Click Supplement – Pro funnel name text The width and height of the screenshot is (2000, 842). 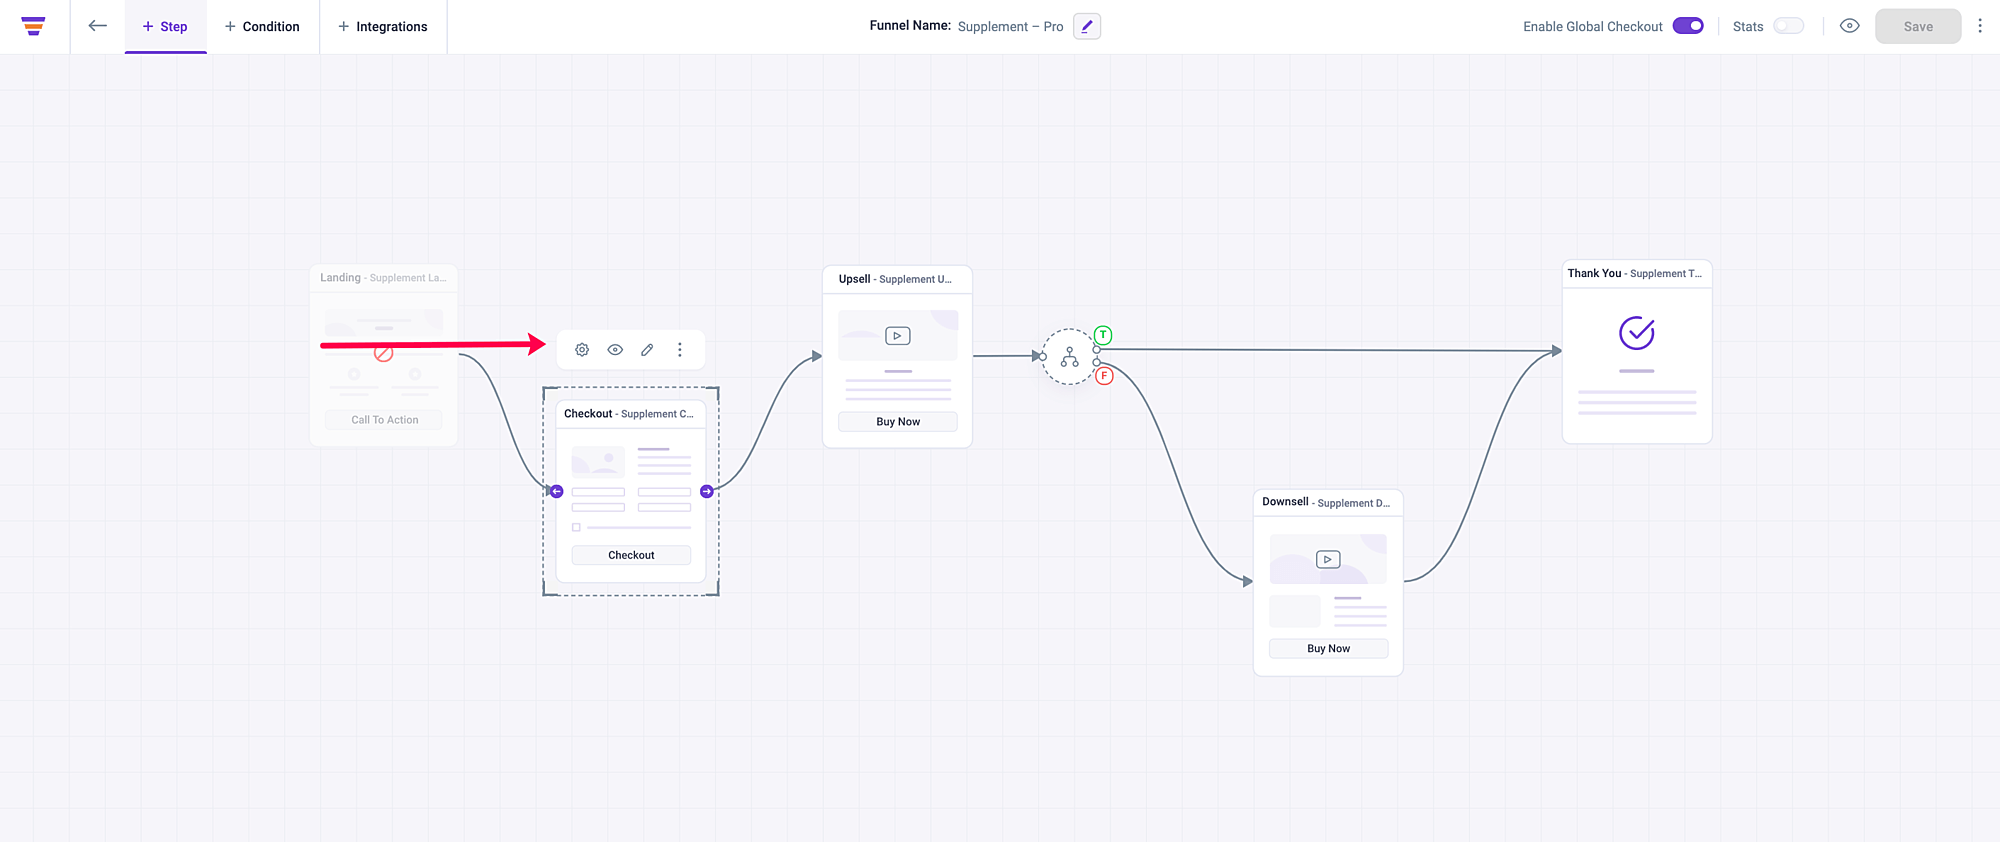click(x=1010, y=27)
